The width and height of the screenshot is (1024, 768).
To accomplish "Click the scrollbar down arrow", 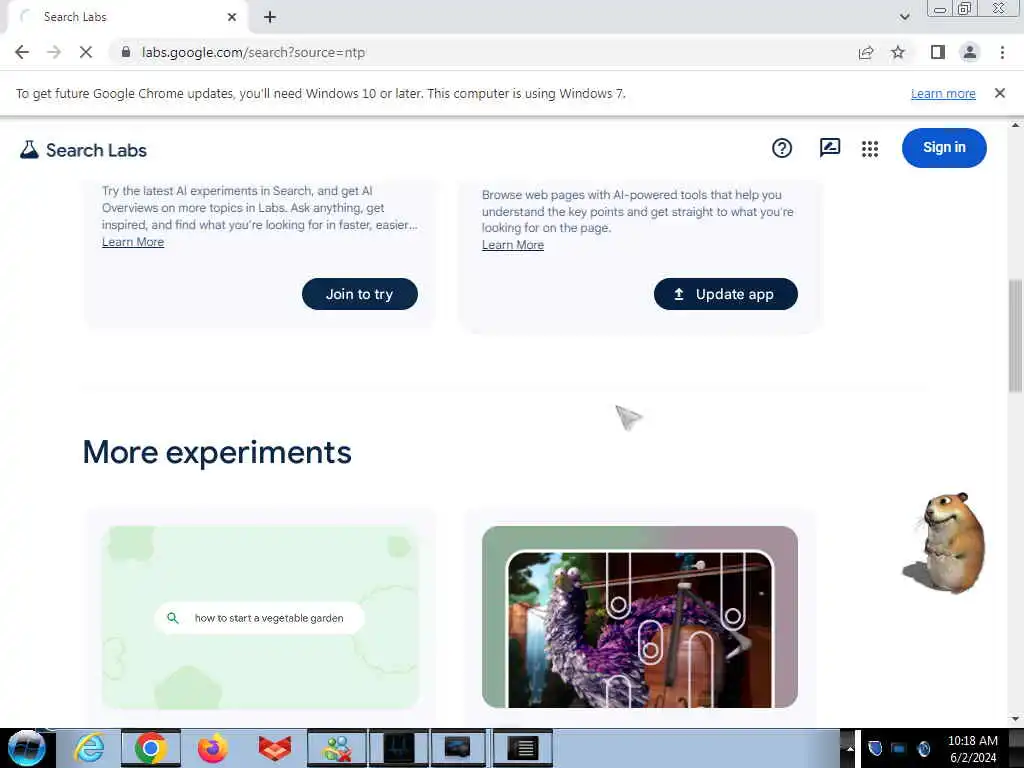I will click(x=1015, y=720).
